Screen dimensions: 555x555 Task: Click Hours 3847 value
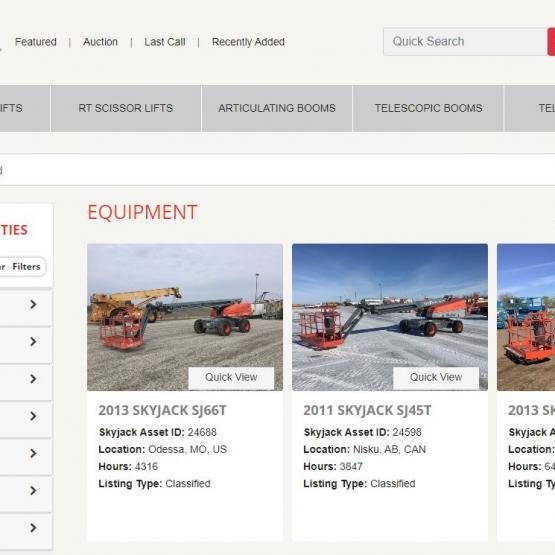[x=351, y=467]
